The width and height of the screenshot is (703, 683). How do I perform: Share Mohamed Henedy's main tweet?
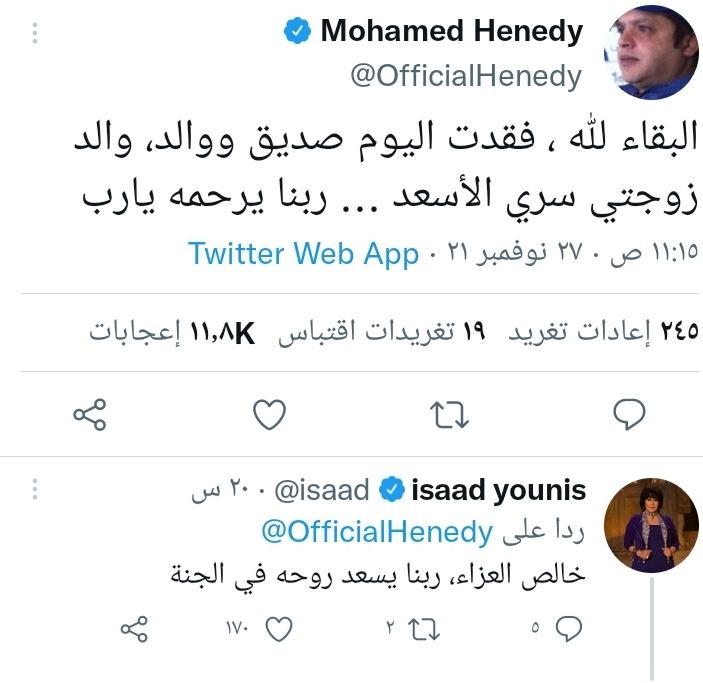(x=90, y=413)
